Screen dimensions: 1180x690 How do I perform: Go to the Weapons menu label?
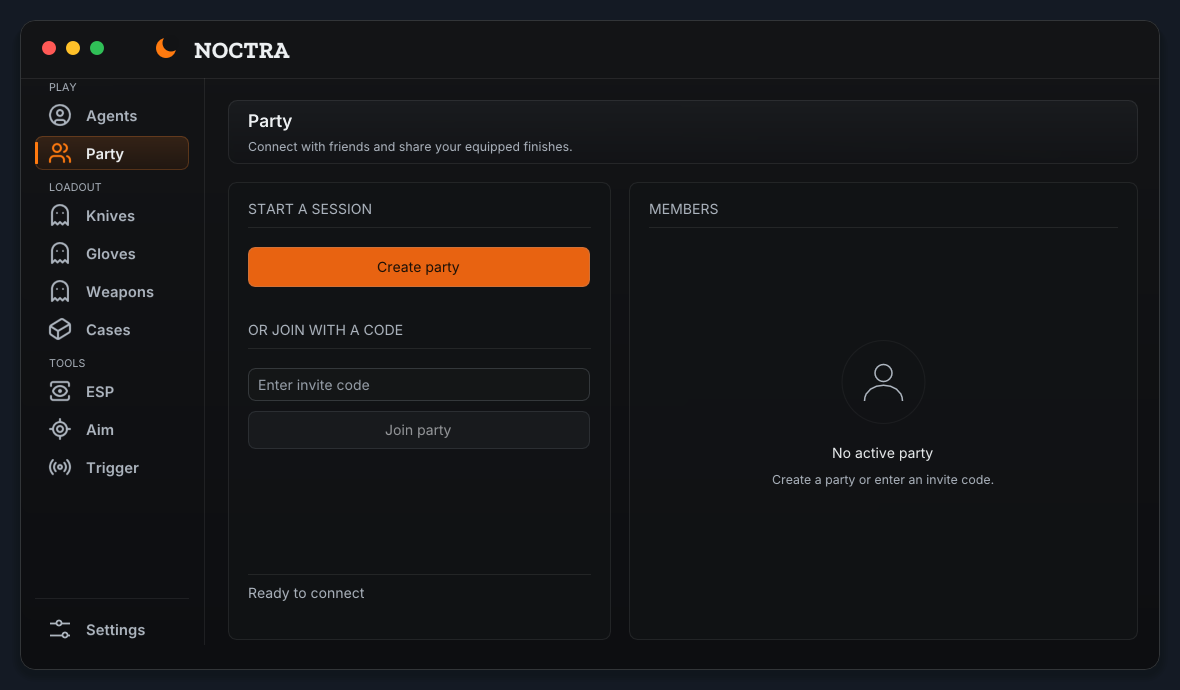(x=120, y=292)
